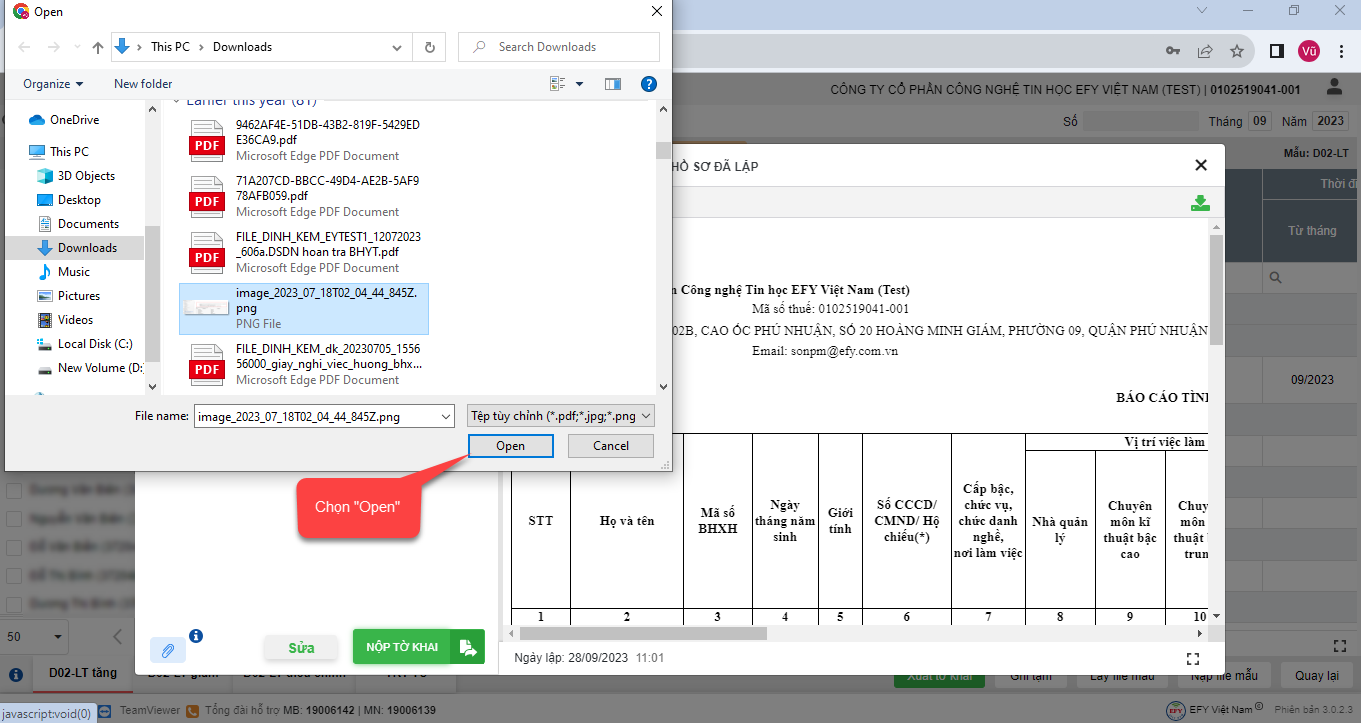
Task: Tick the first visible row checkbox
Action: coord(15,491)
